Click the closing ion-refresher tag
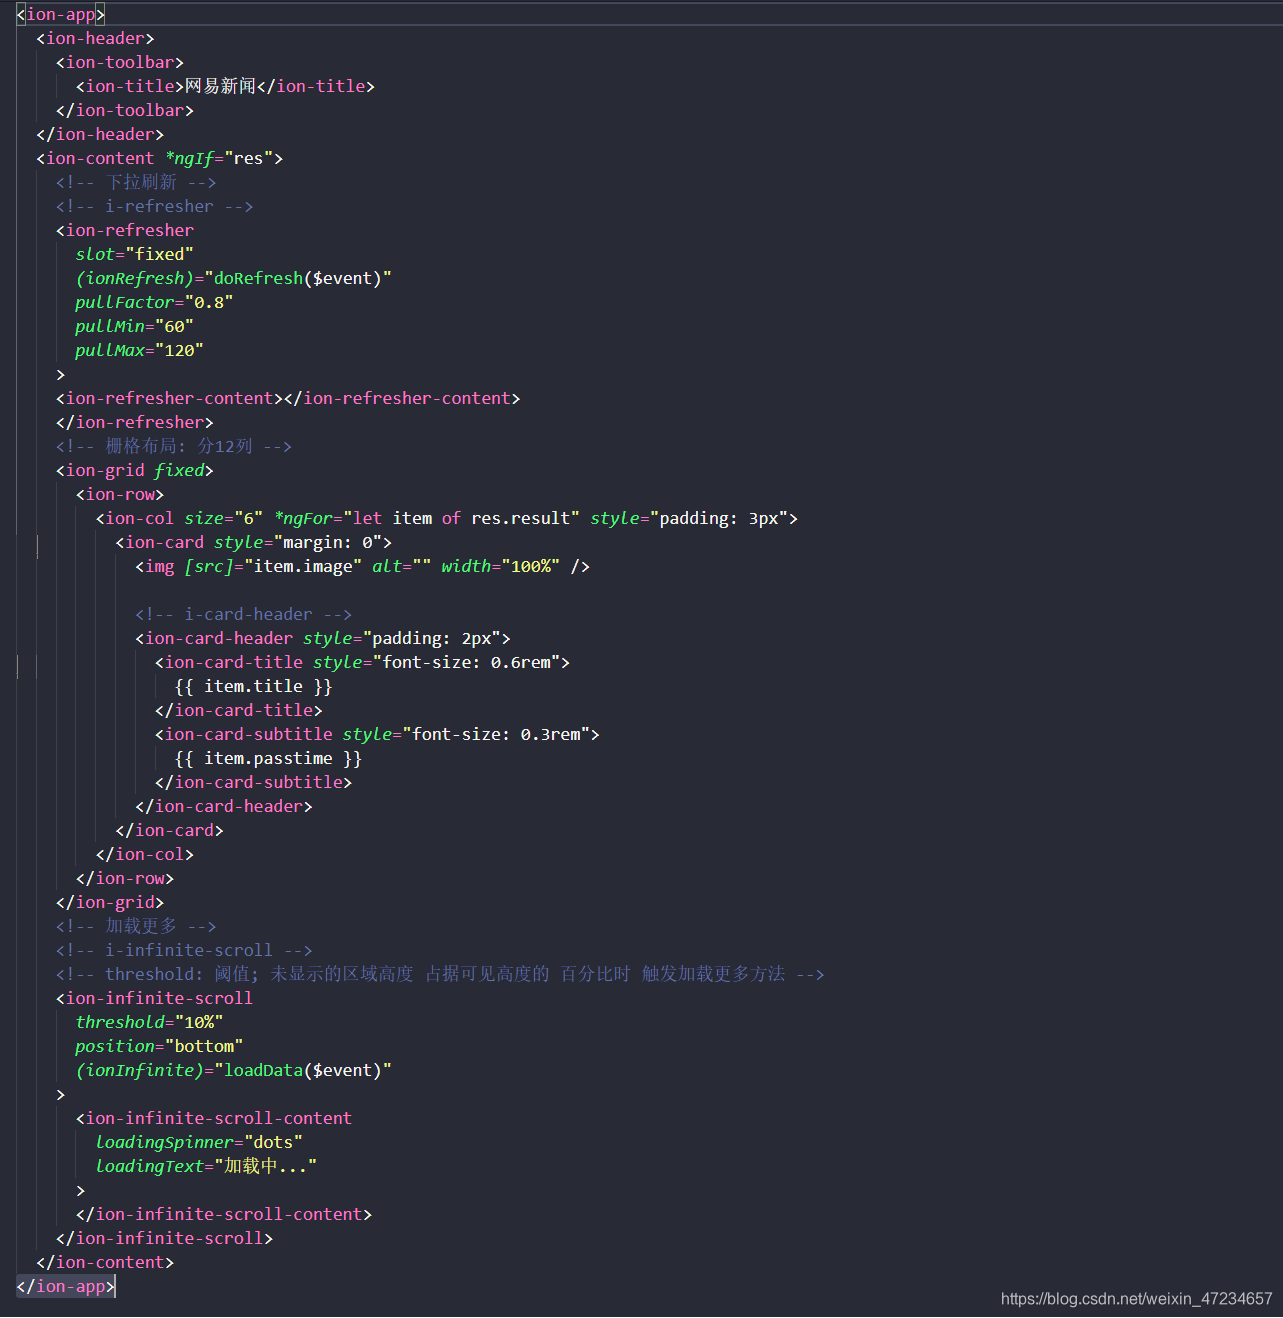1283x1318 pixels. coord(135,422)
